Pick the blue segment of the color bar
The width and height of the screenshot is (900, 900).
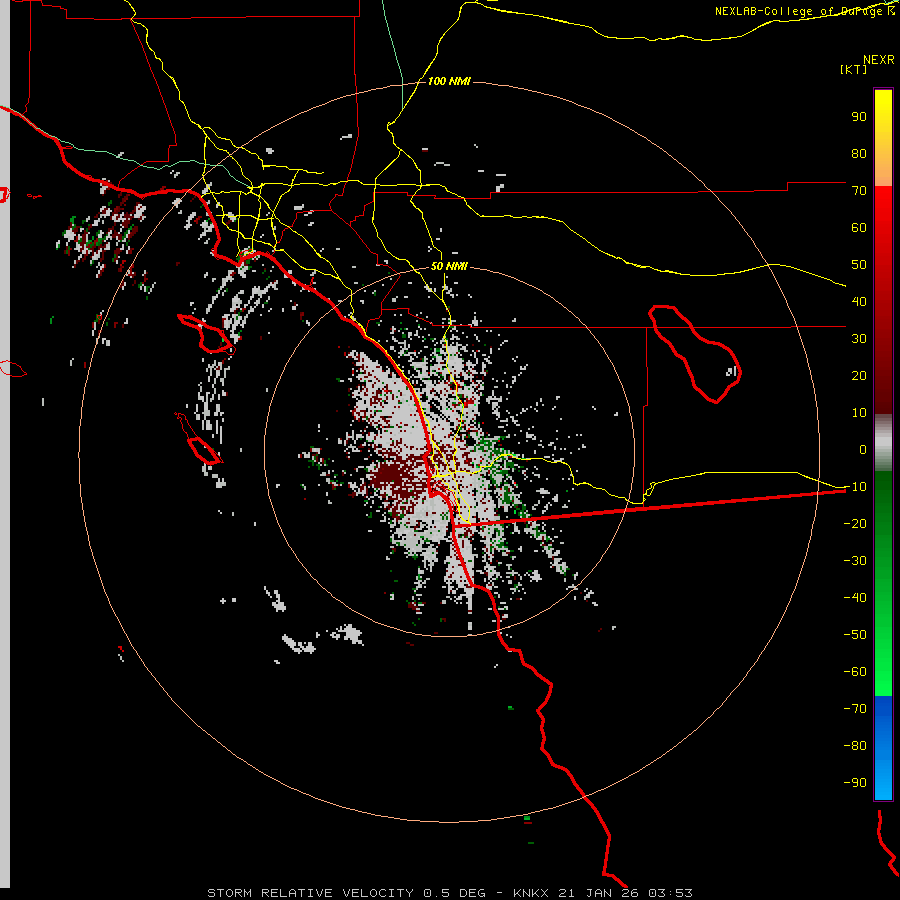[x=883, y=747]
